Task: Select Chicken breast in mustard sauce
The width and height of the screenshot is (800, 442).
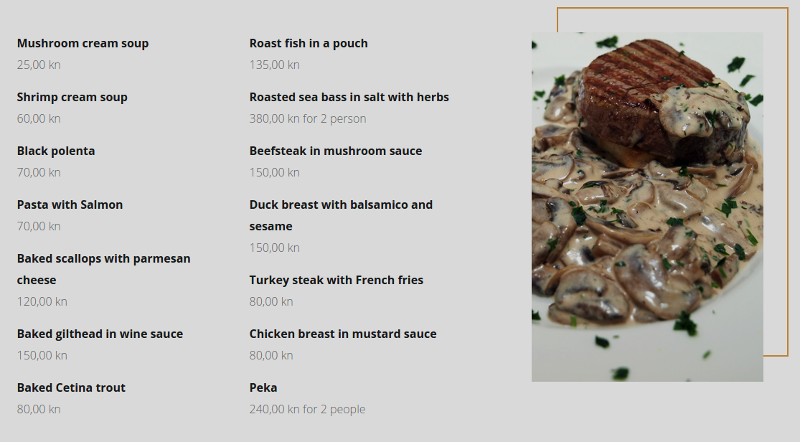Action: [343, 334]
